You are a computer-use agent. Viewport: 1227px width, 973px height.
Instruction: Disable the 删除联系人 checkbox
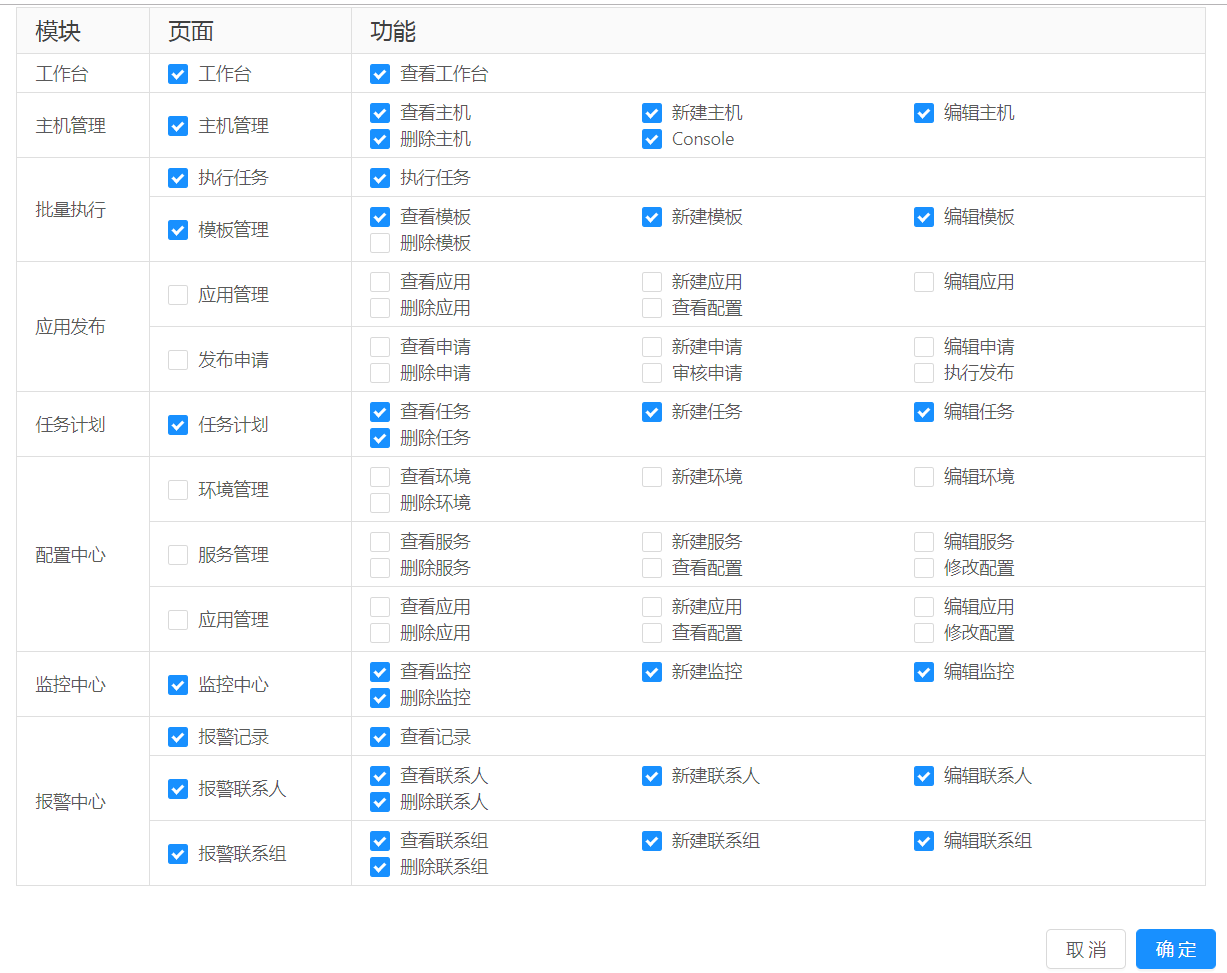[x=380, y=802]
